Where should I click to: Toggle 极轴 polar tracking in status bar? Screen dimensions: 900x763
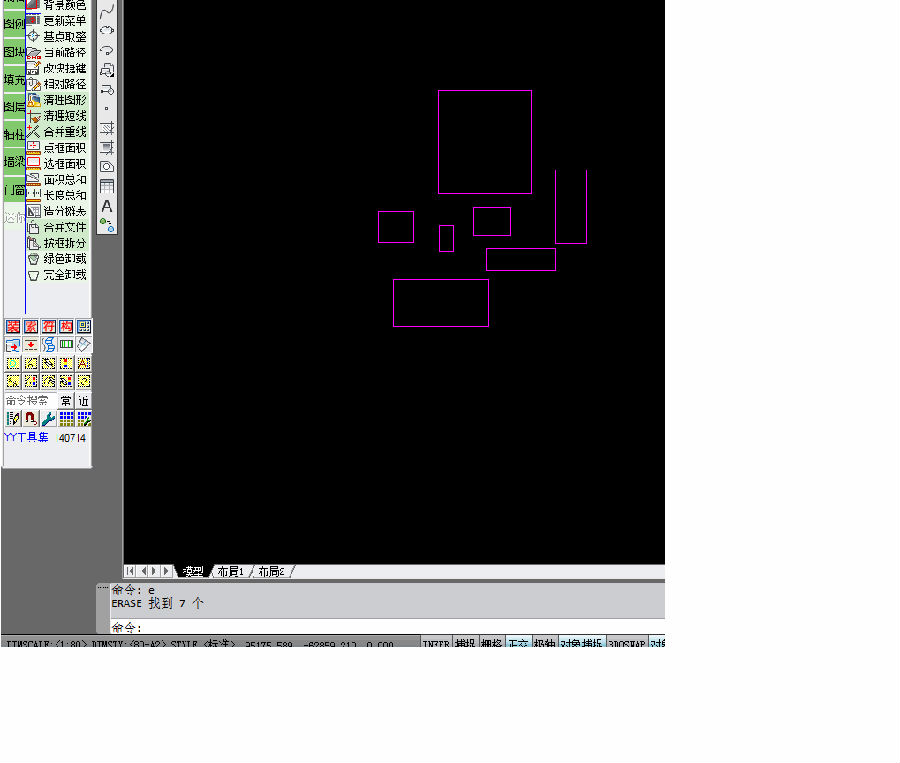[x=544, y=644]
